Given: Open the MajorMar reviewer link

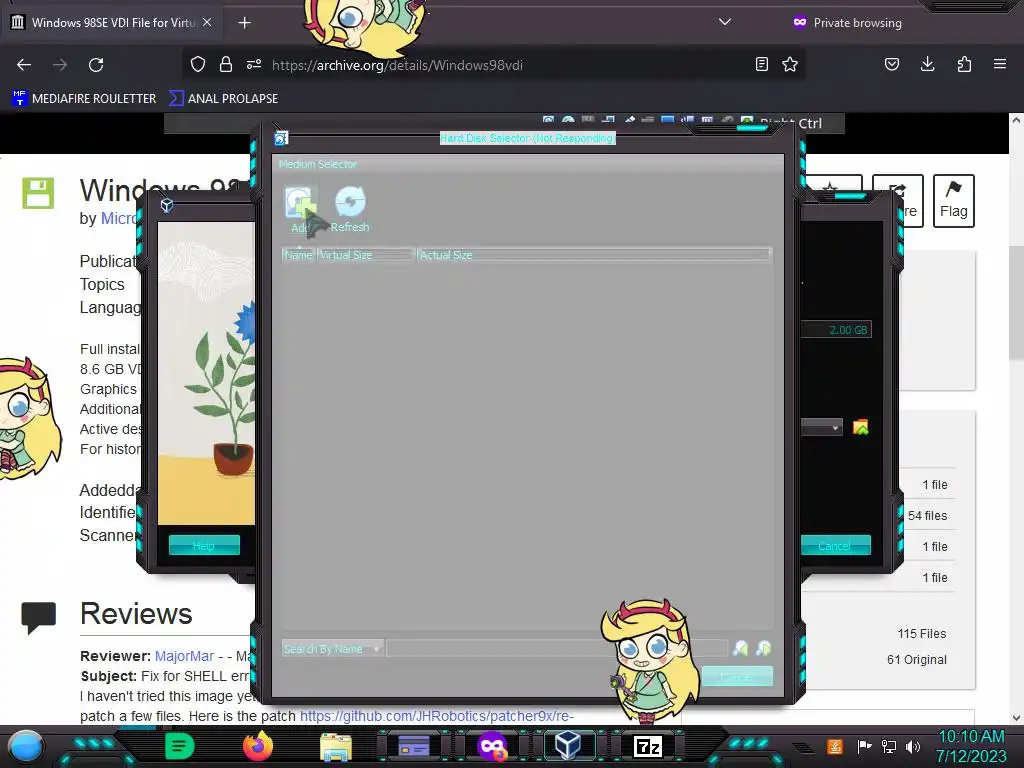Looking at the screenshot, I should coord(184,656).
